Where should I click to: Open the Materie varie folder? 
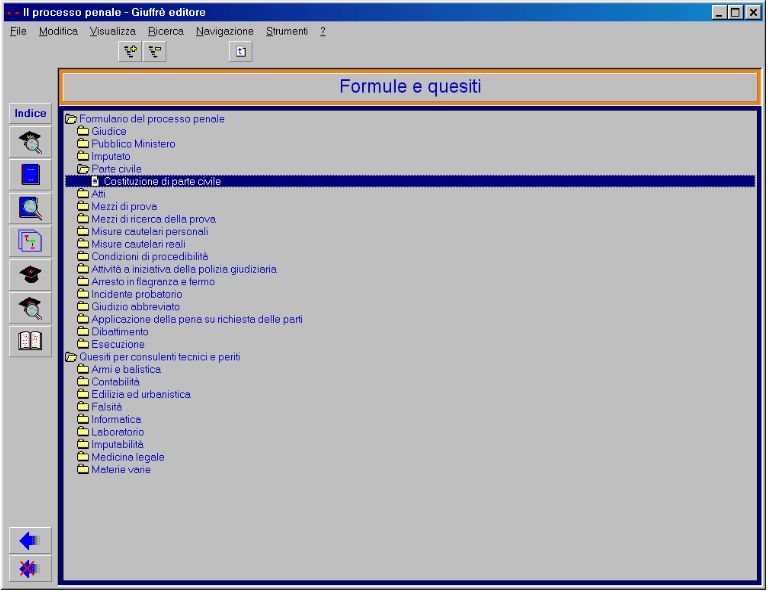click(114, 470)
